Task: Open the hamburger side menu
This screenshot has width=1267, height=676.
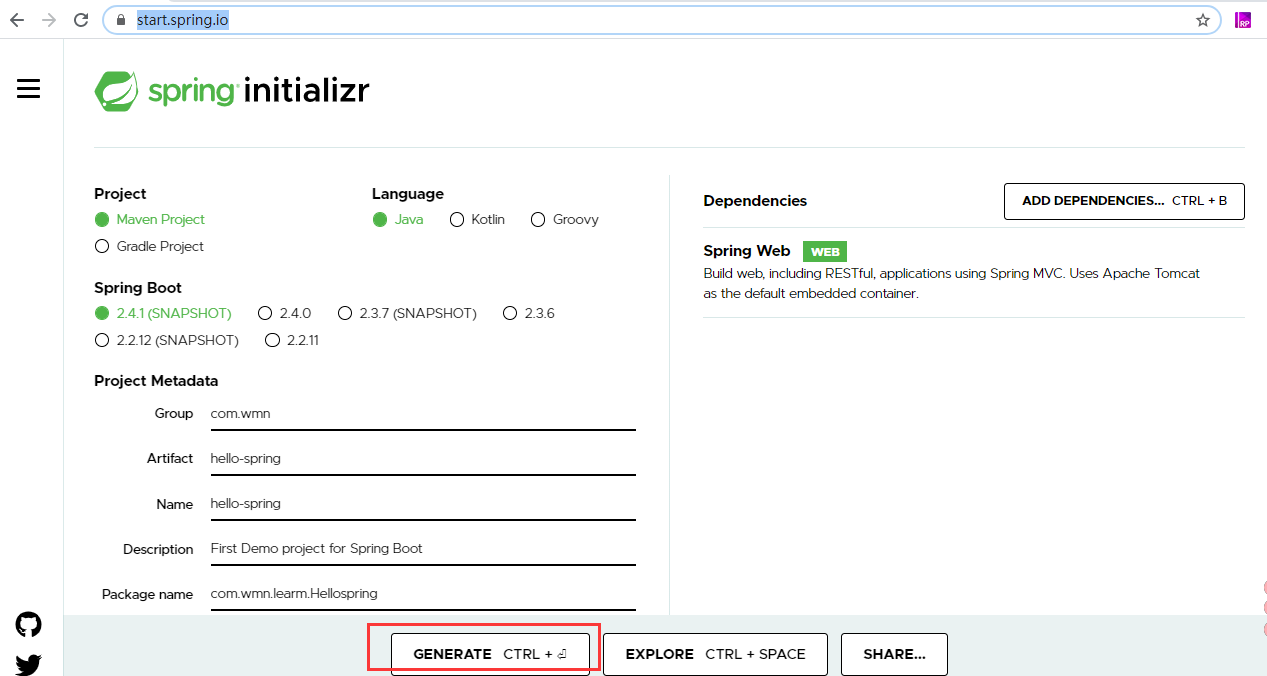Action: [29, 89]
